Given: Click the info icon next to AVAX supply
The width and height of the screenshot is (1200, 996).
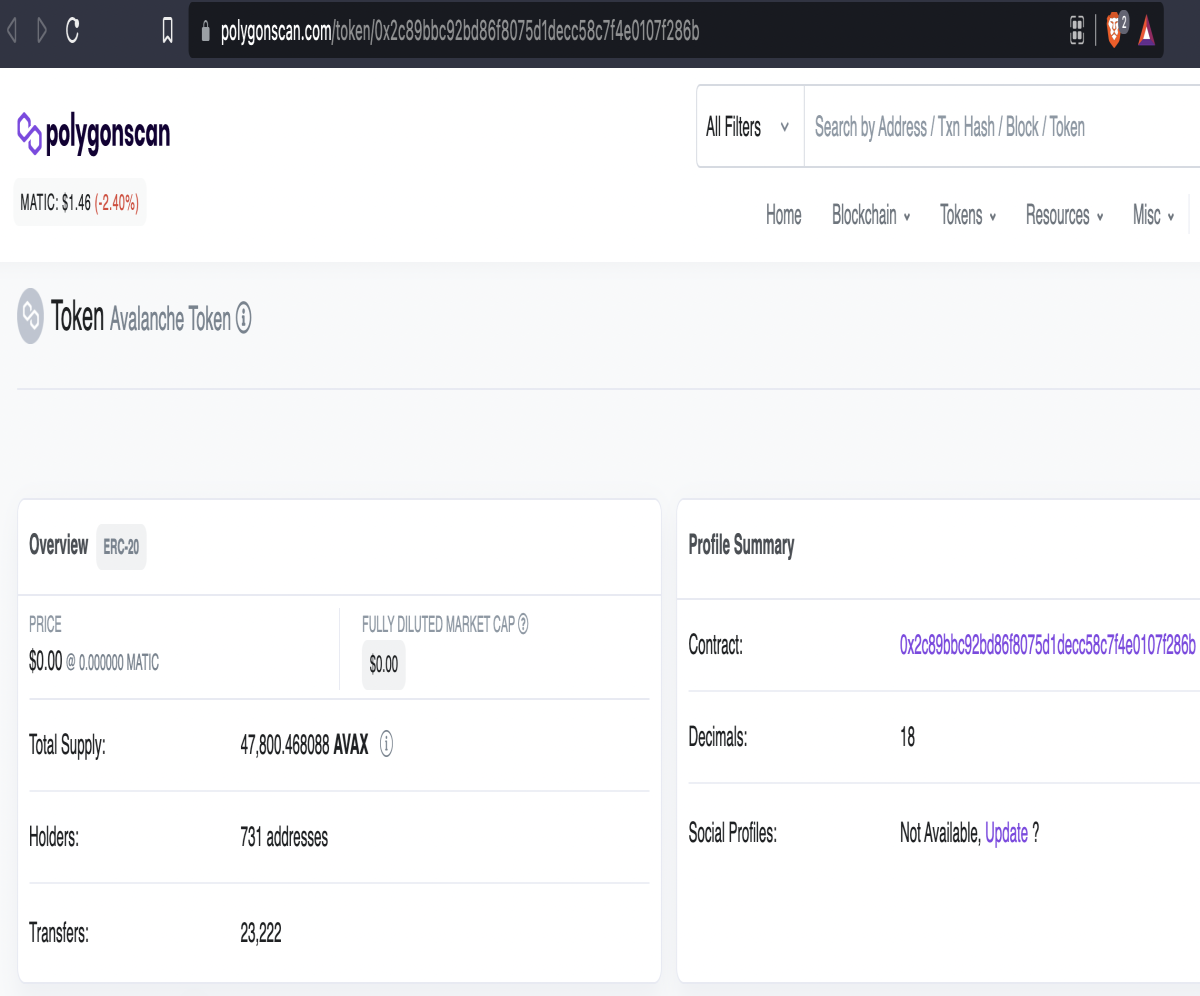Looking at the screenshot, I should (x=386, y=745).
